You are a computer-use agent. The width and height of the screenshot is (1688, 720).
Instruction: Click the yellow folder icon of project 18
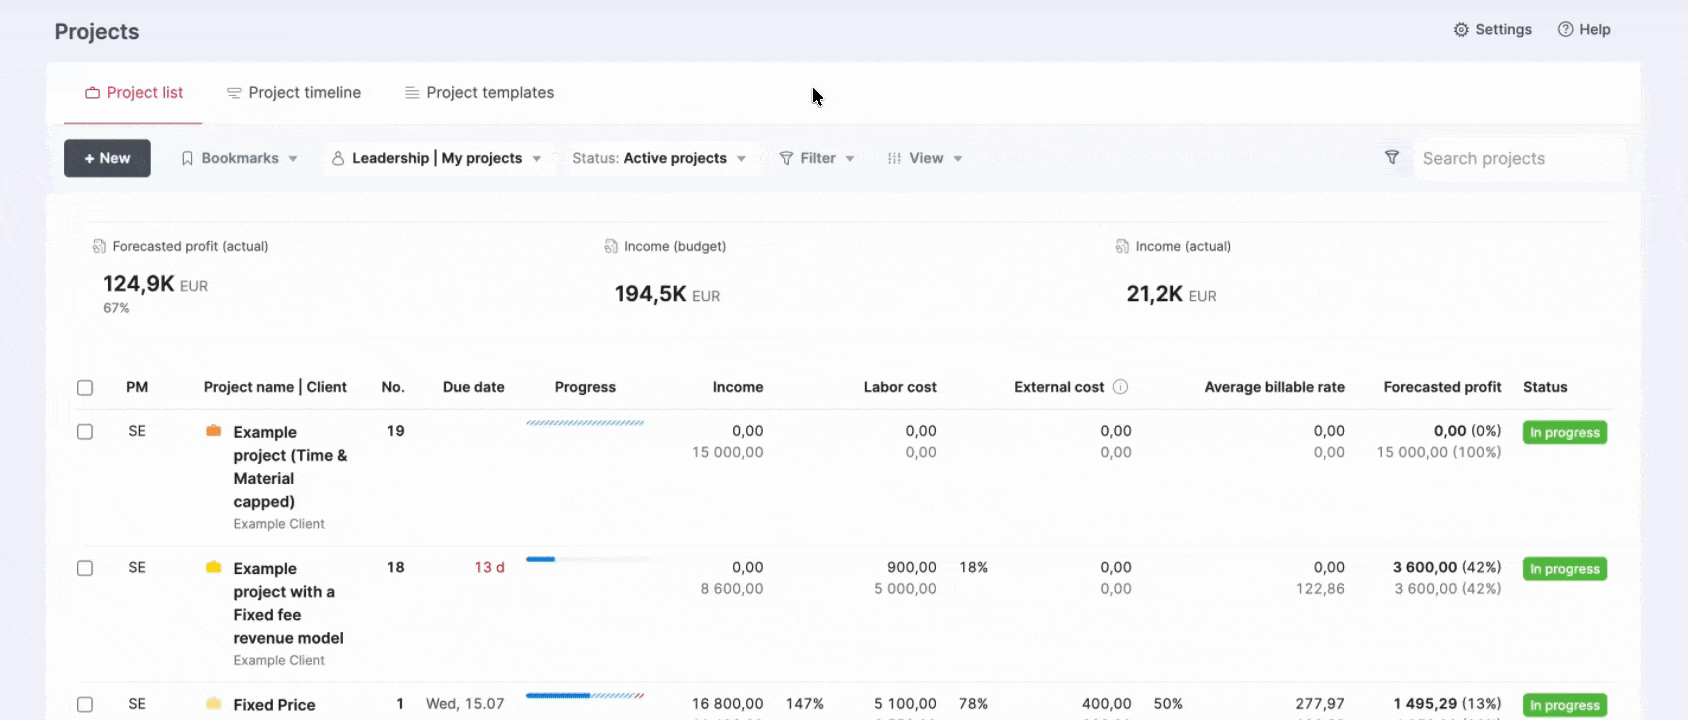(x=213, y=567)
